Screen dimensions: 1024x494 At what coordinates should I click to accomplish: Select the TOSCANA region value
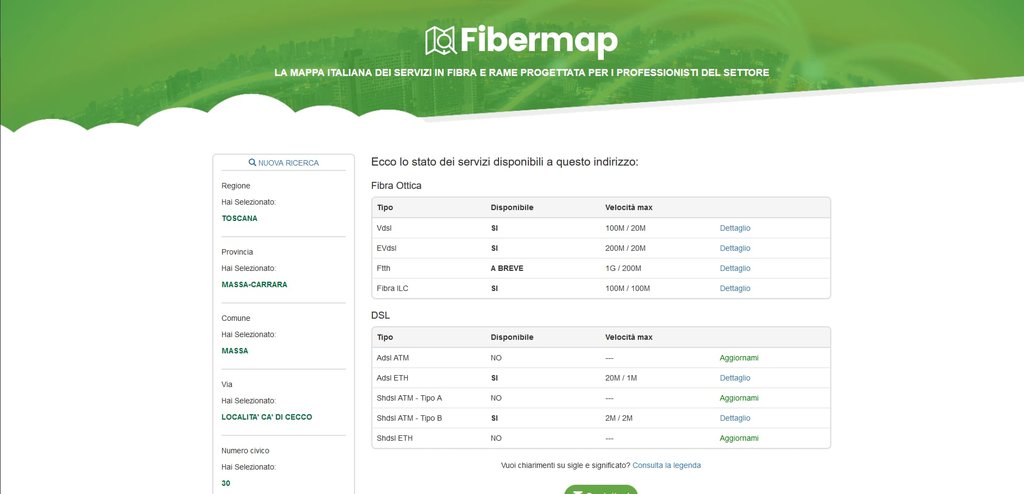pos(240,218)
